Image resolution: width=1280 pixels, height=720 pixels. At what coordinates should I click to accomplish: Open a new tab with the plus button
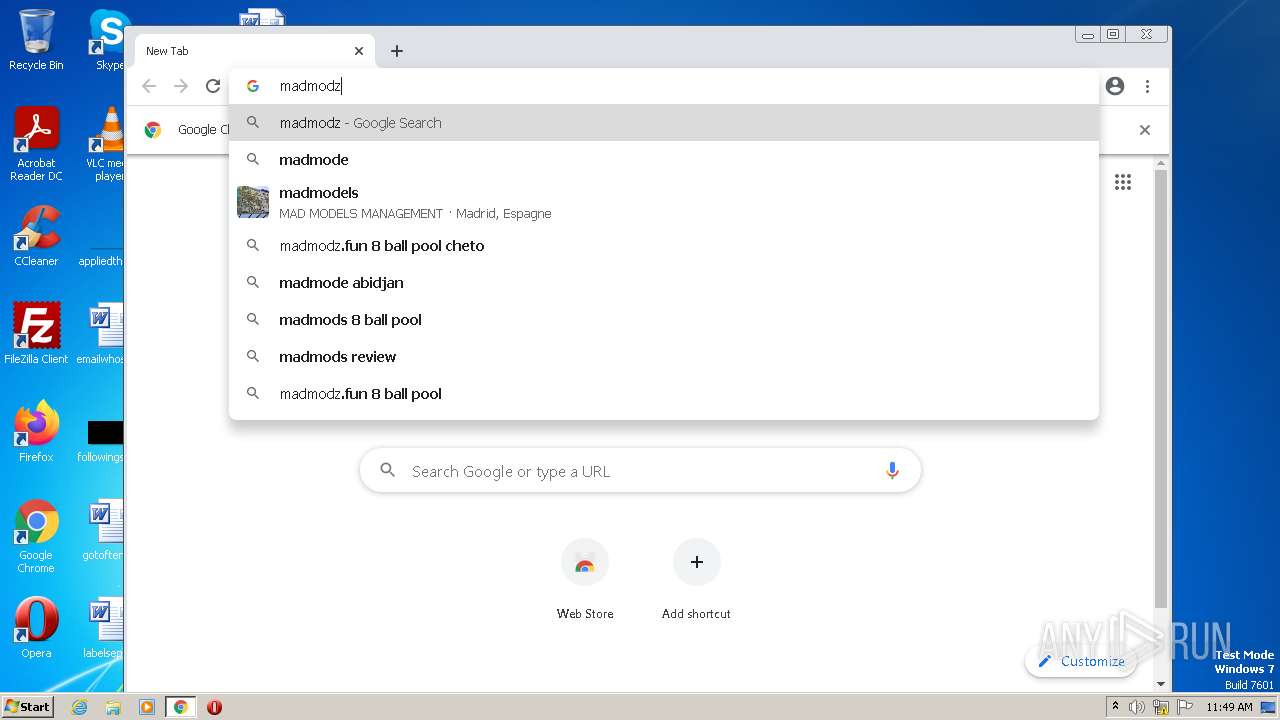pyautogui.click(x=397, y=51)
